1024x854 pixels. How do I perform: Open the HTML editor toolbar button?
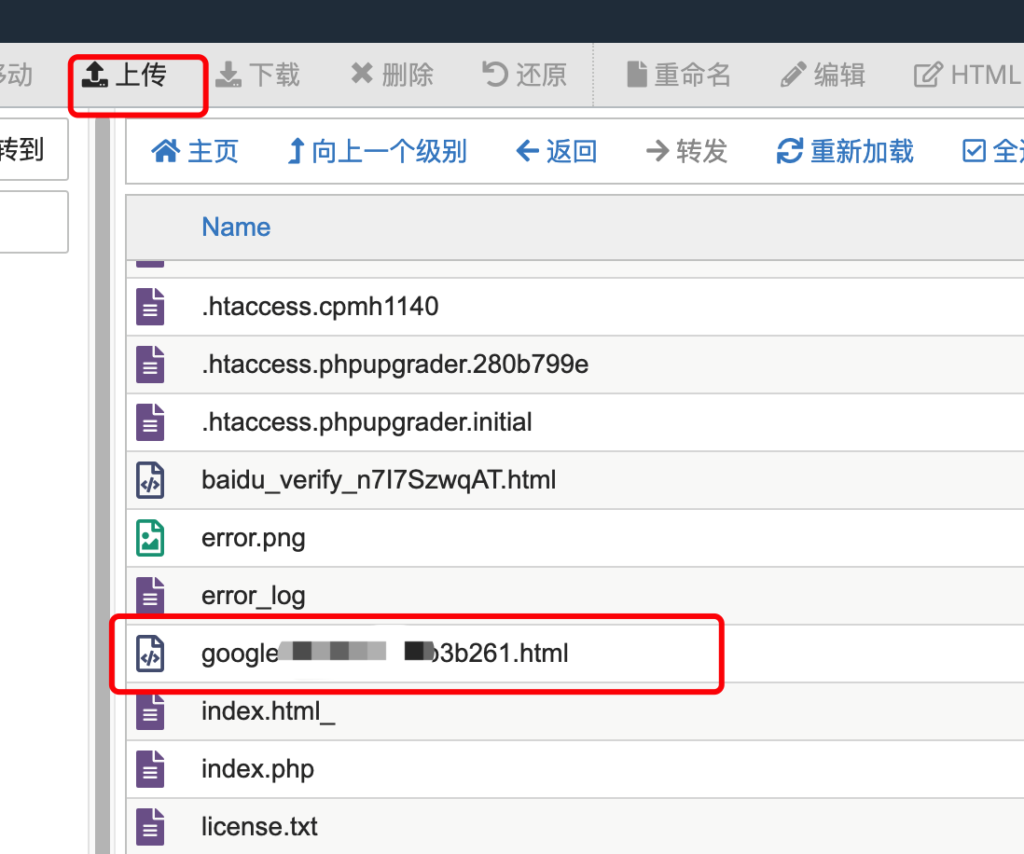(967, 74)
